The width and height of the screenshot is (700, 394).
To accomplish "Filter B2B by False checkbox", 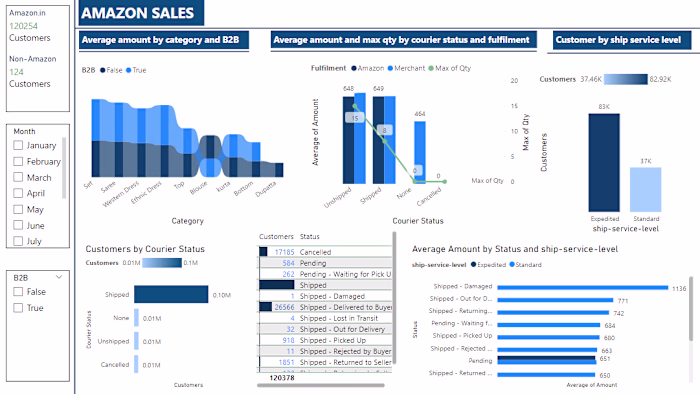I will (x=18, y=292).
